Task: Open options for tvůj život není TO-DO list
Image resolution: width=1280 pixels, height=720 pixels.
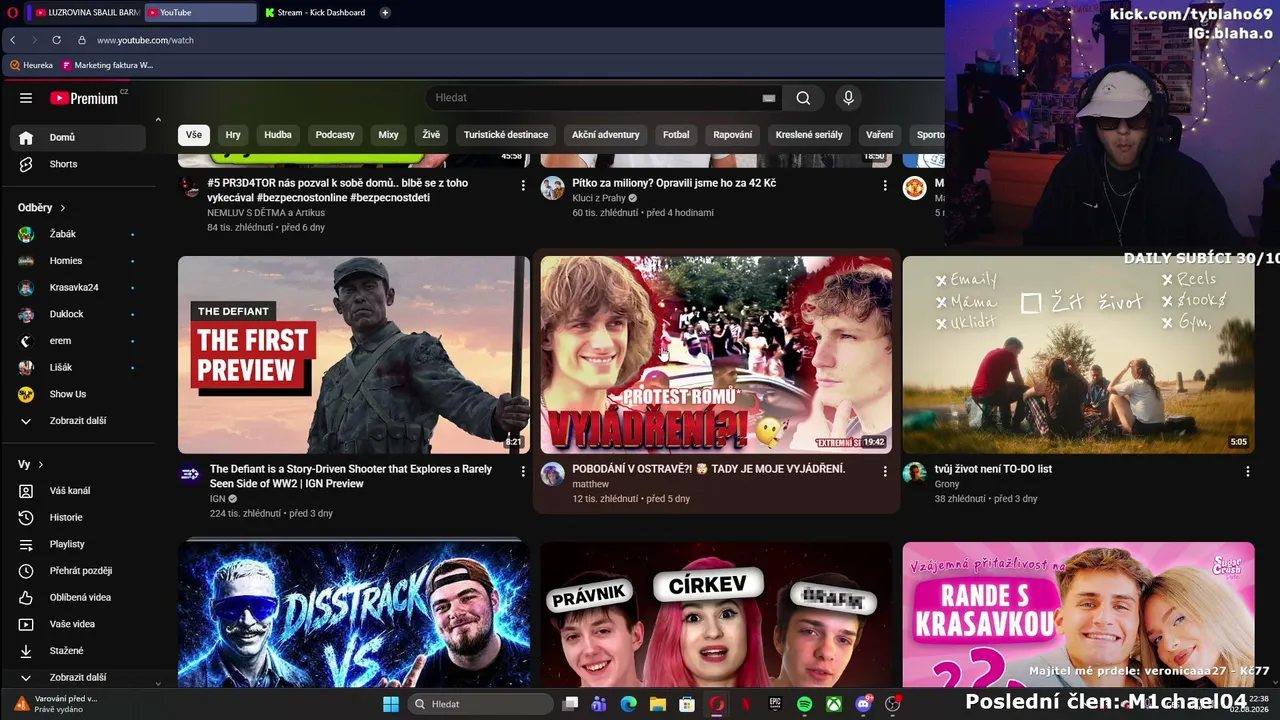Action: tap(1247, 471)
